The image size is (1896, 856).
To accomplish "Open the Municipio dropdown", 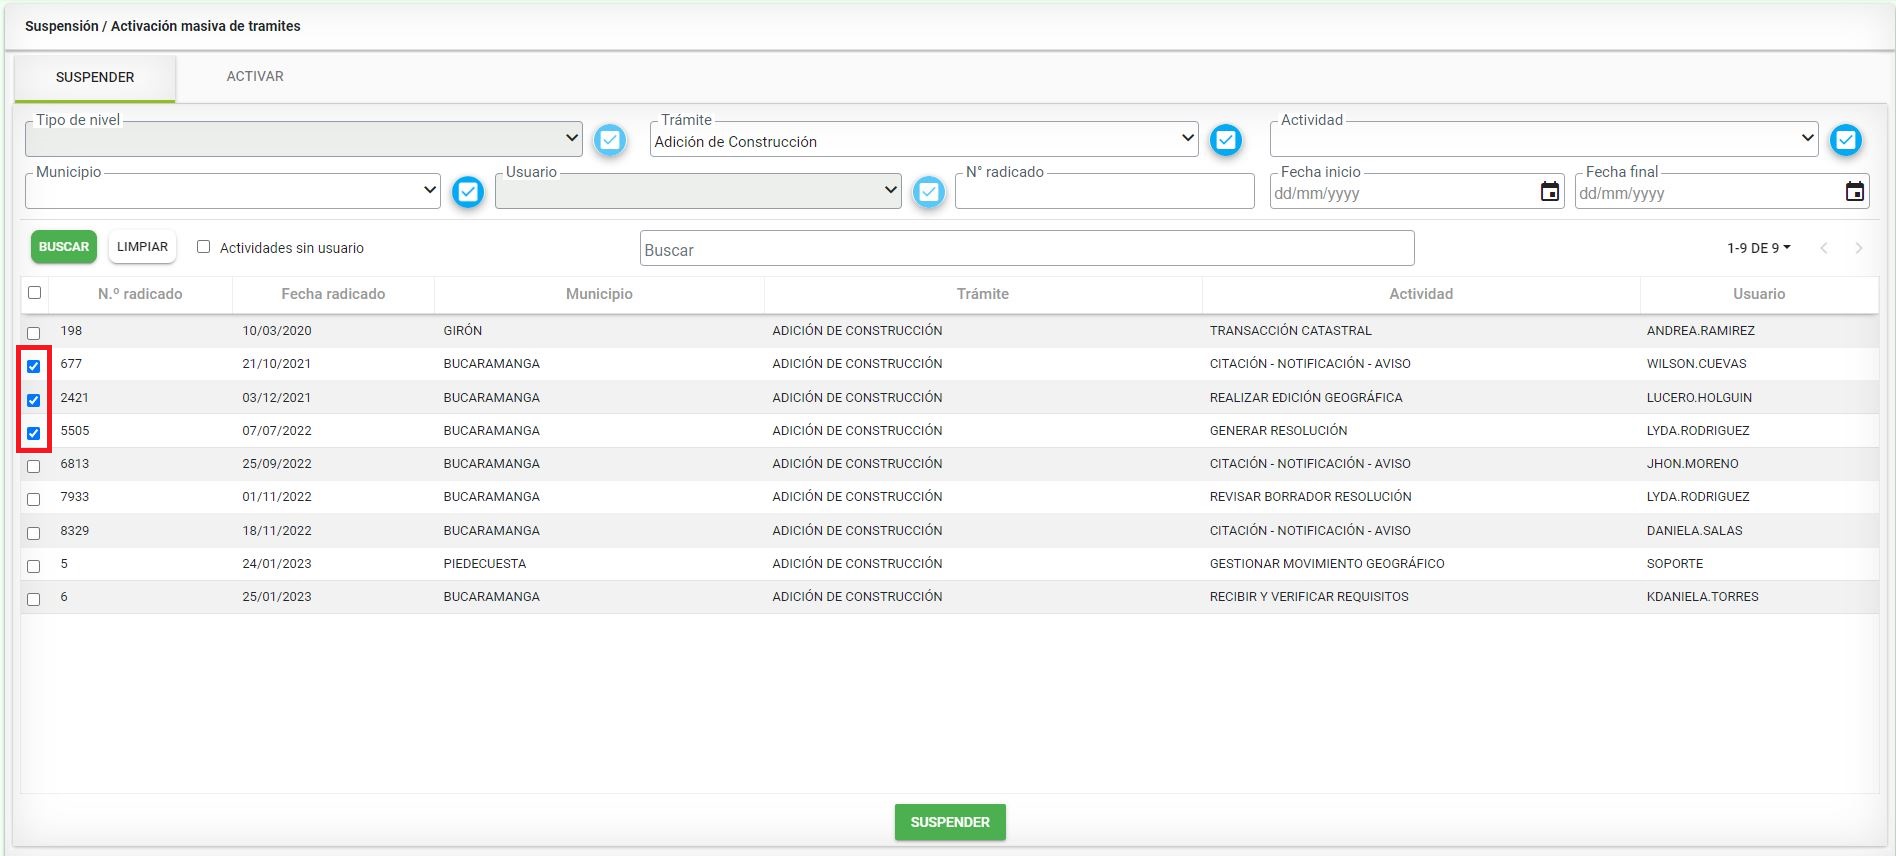I will click(x=233, y=191).
